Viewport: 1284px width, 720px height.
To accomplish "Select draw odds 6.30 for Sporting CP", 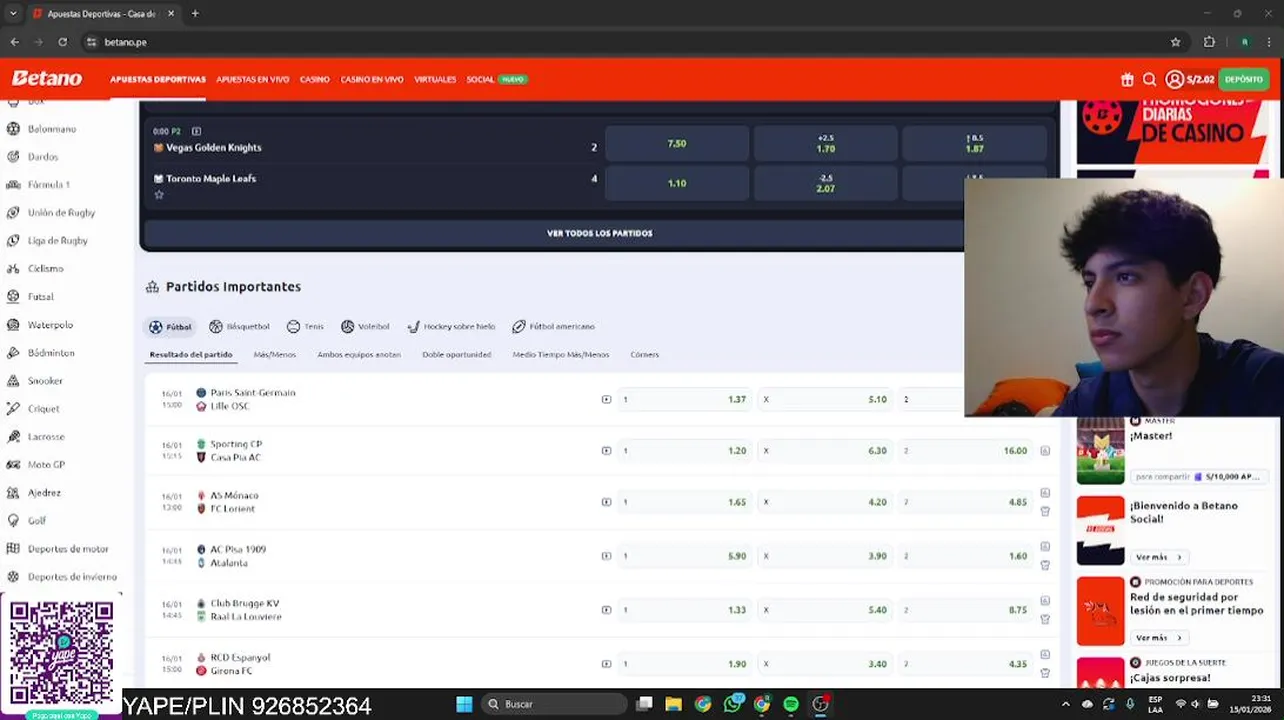I will point(825,451).
